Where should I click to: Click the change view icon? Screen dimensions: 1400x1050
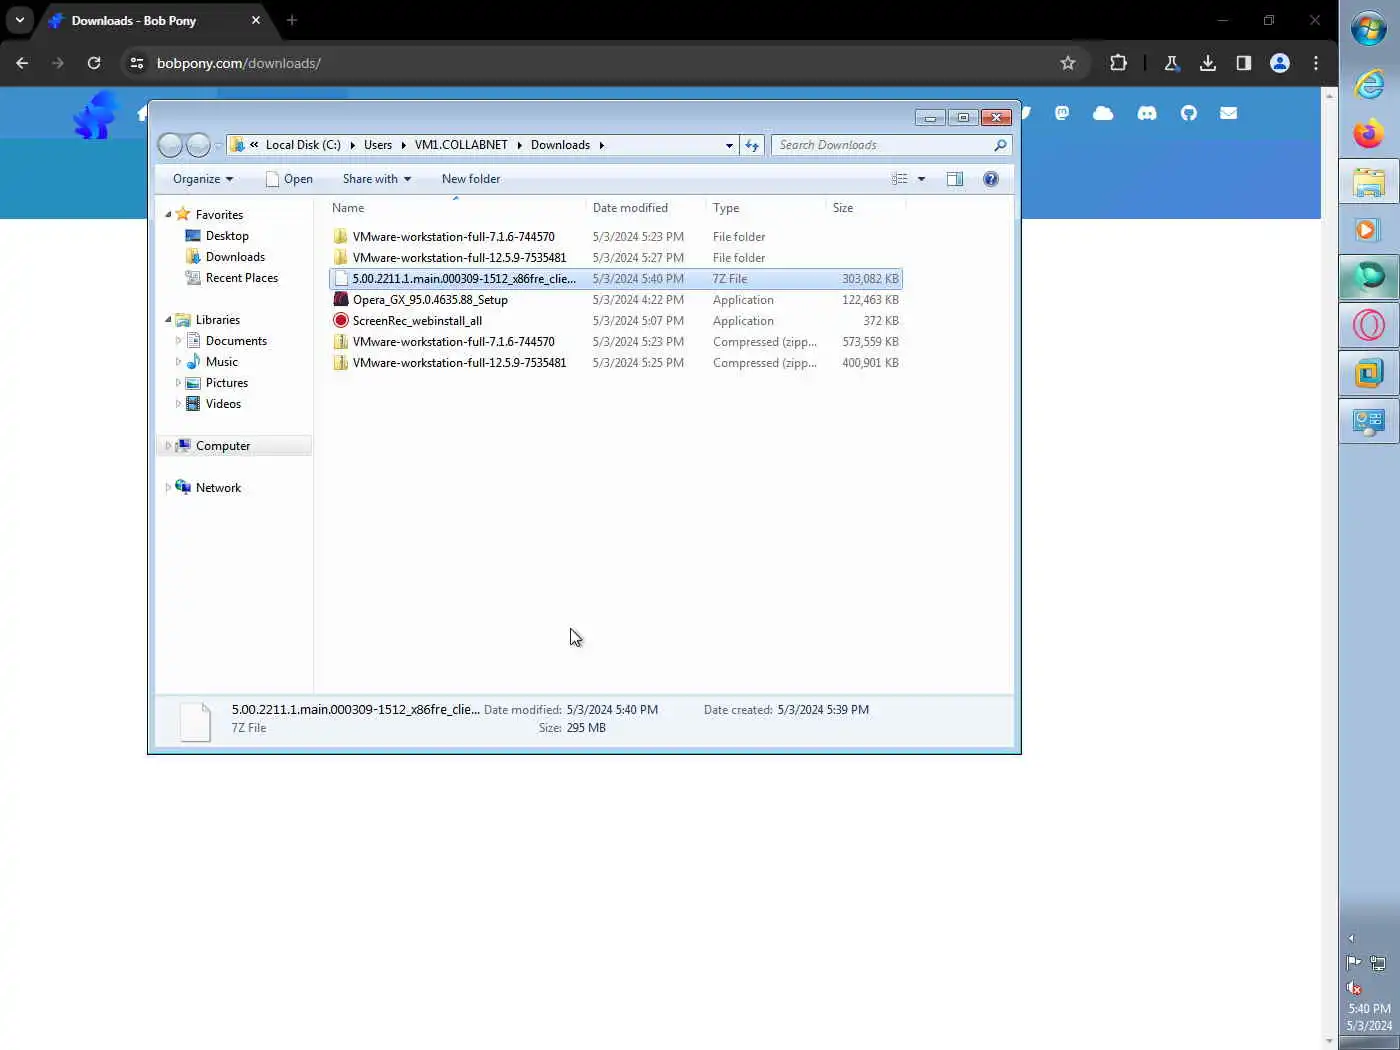pos(899,179)
